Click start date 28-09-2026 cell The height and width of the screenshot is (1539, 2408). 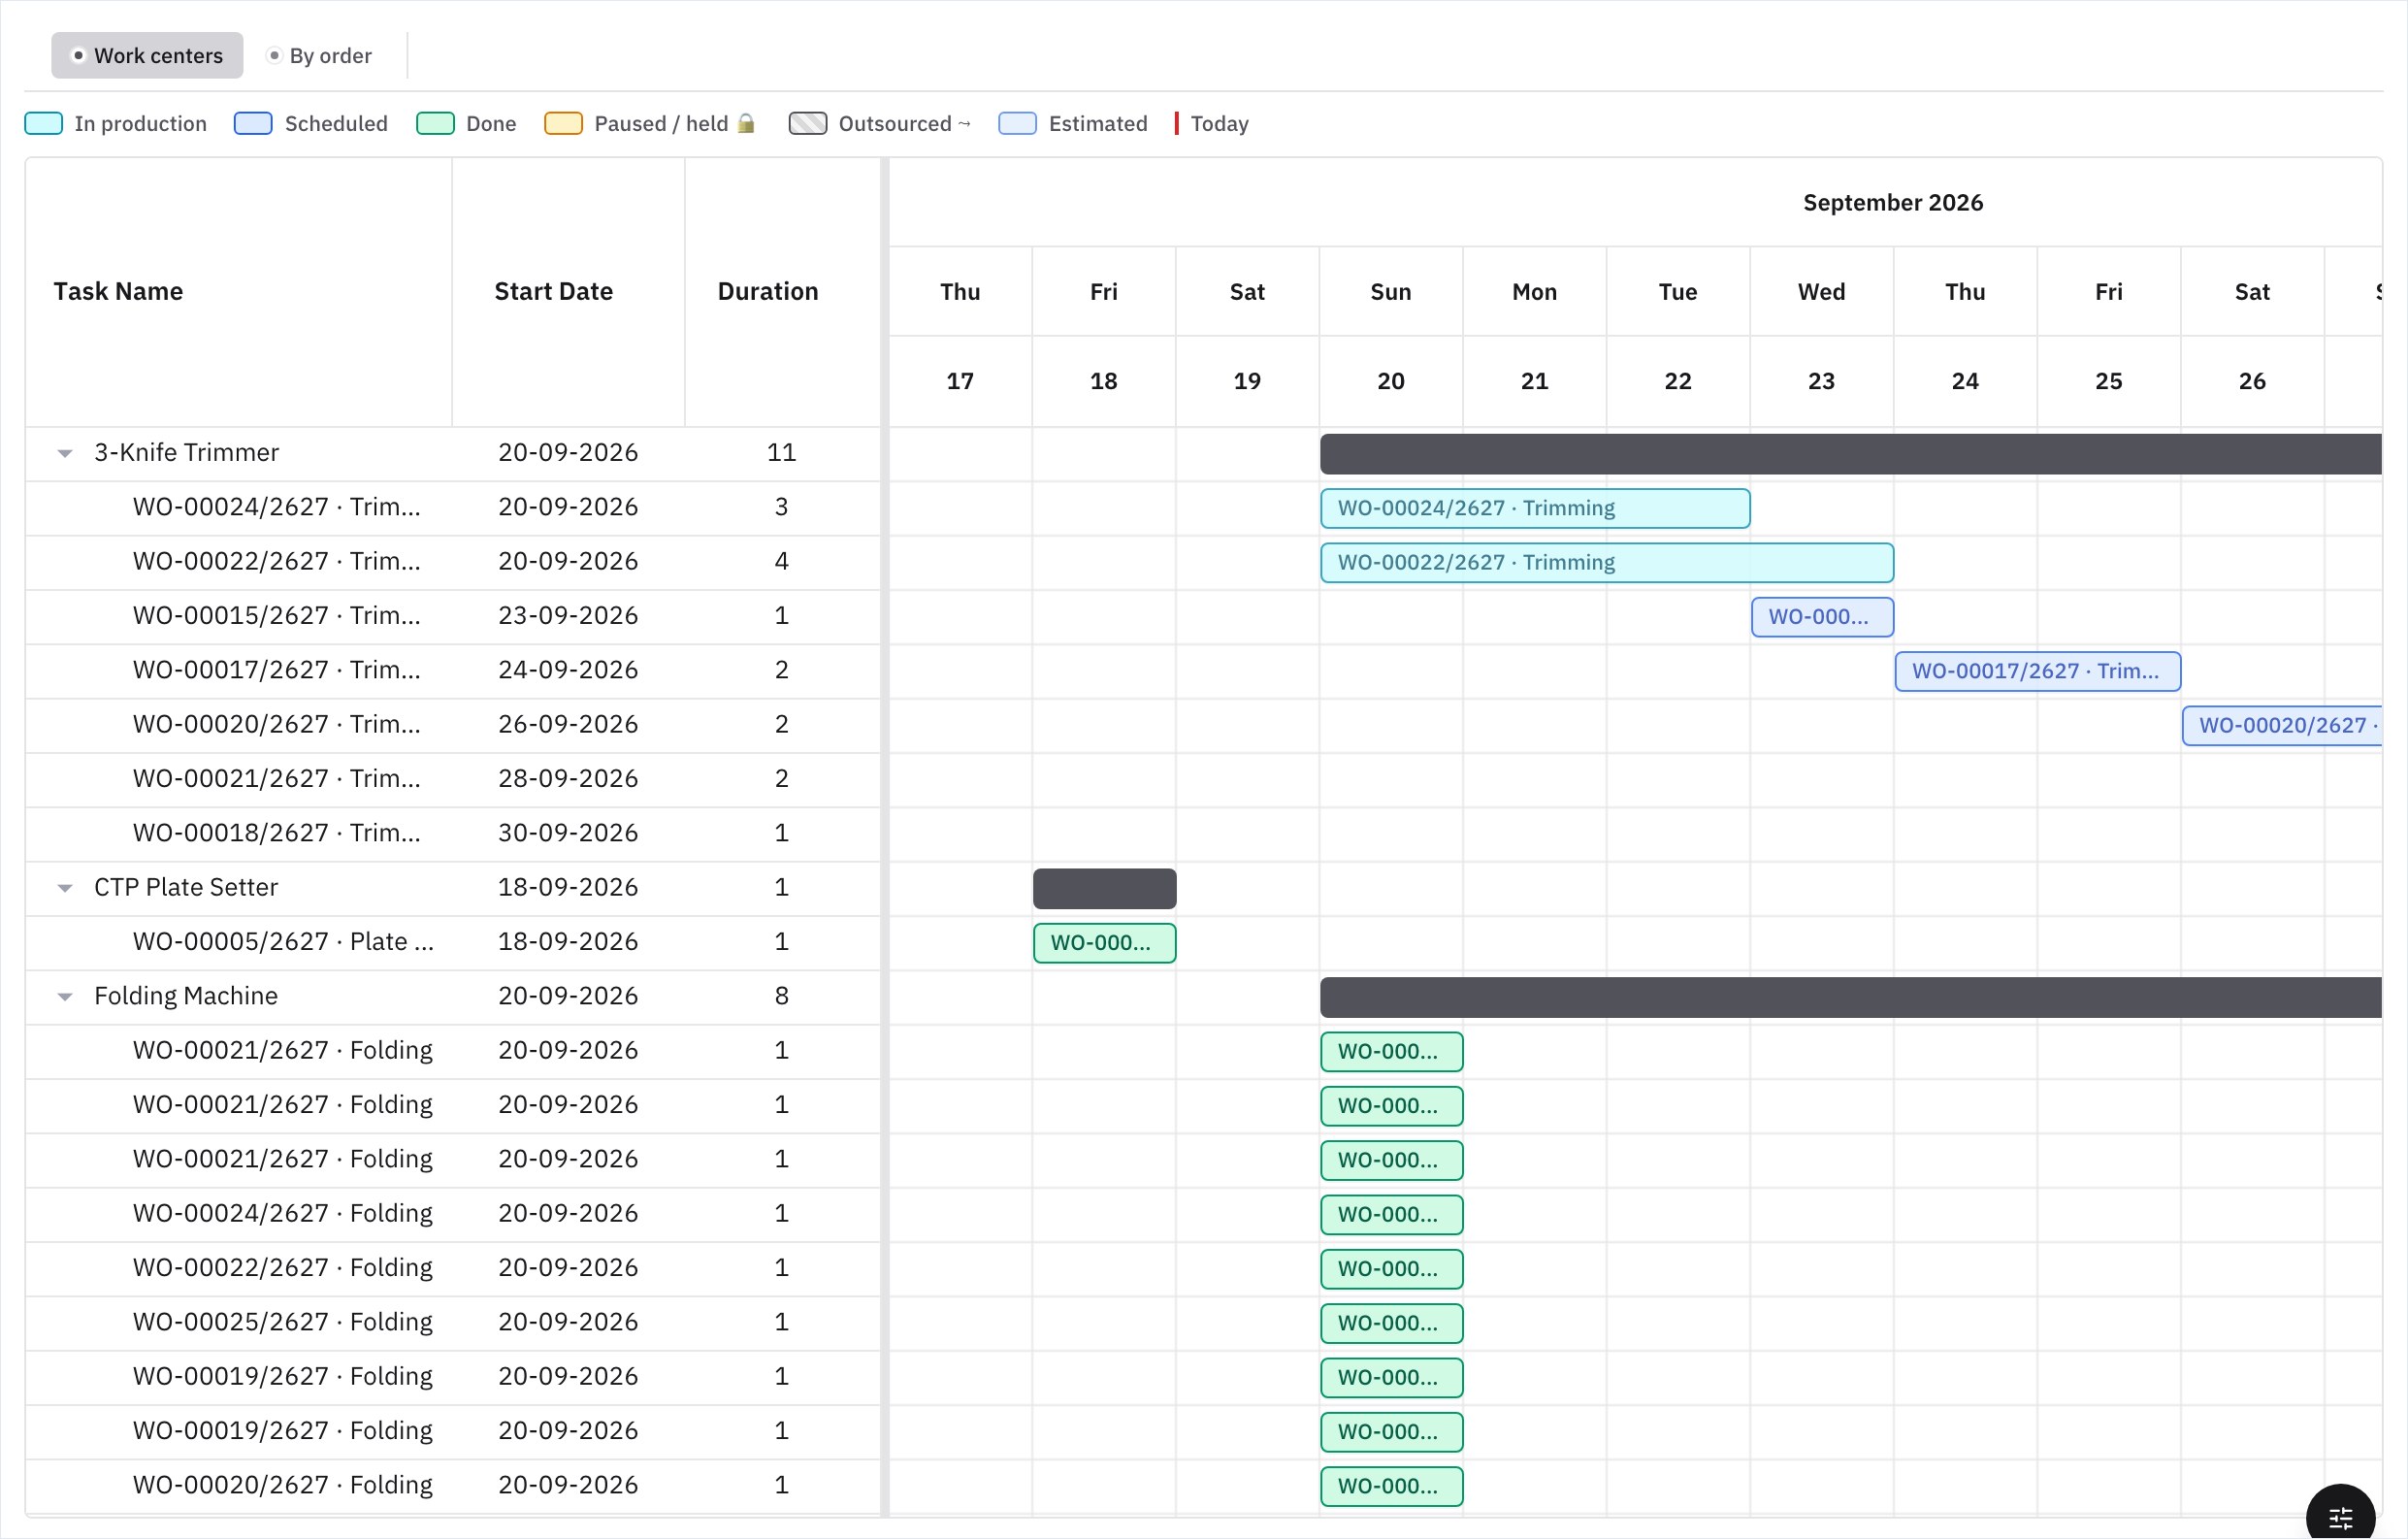(x=568, y=779)
